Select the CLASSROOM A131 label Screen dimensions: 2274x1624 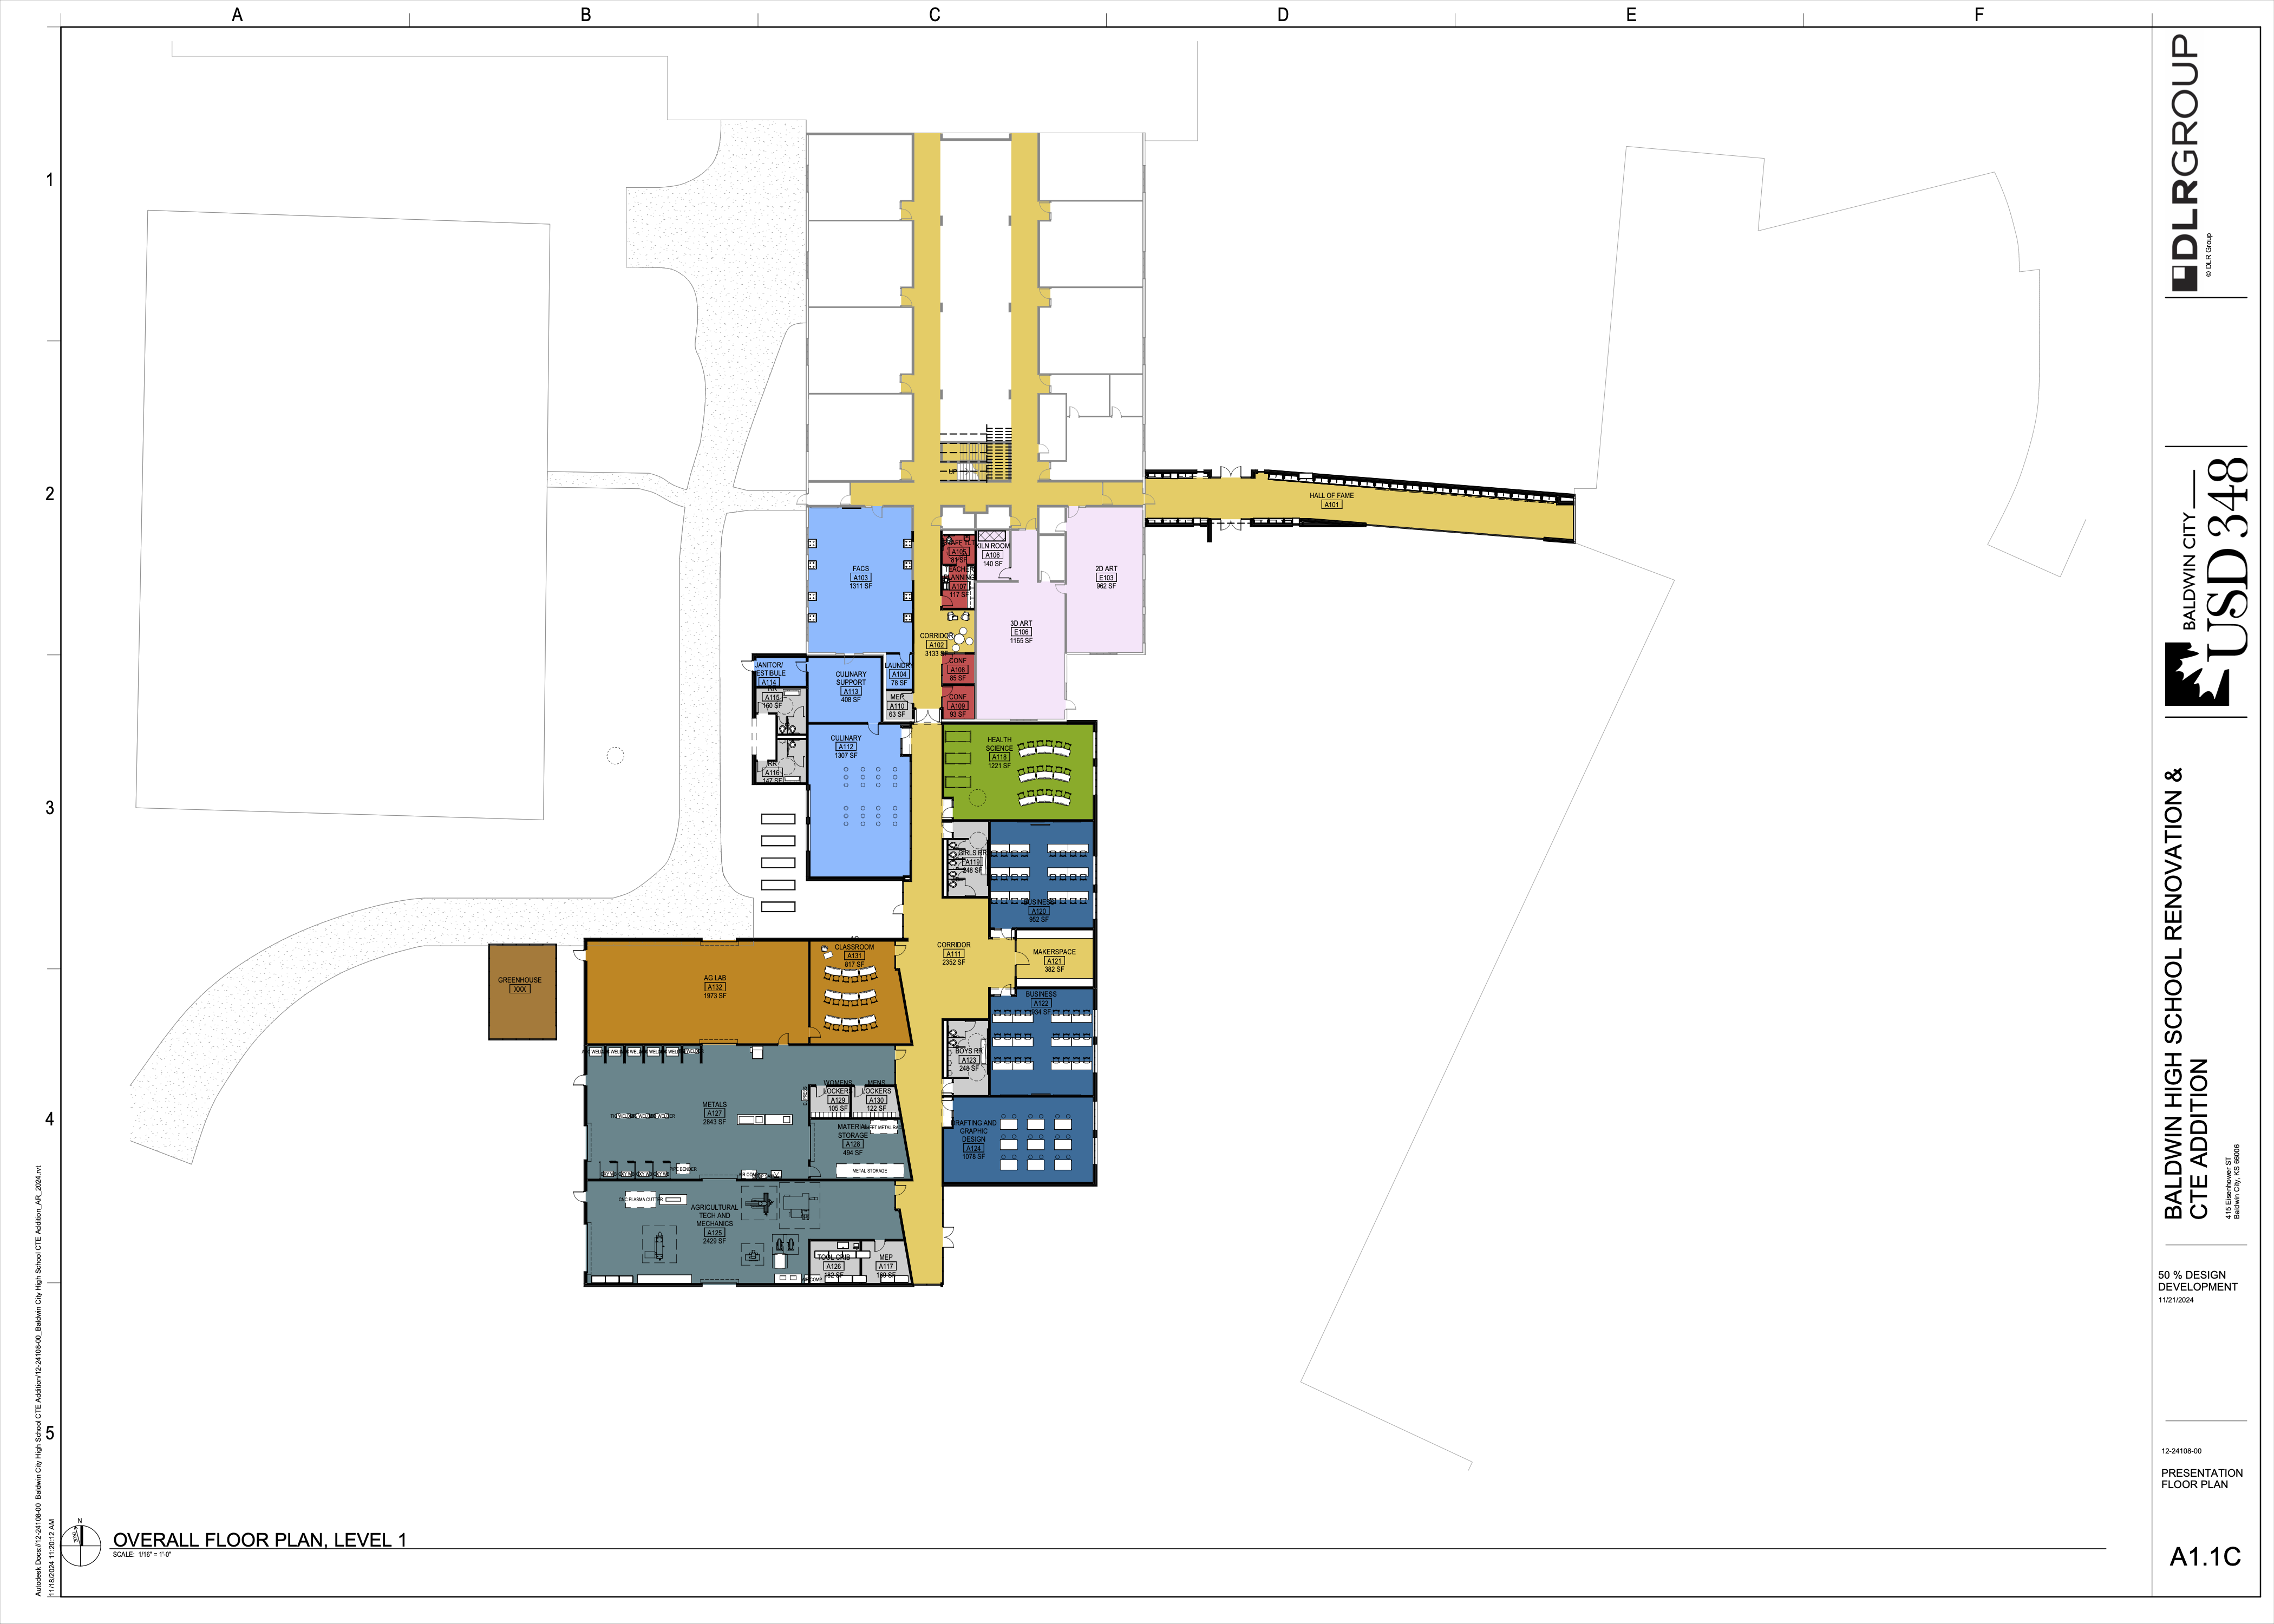pyautogui.click(x=854, y=956)
